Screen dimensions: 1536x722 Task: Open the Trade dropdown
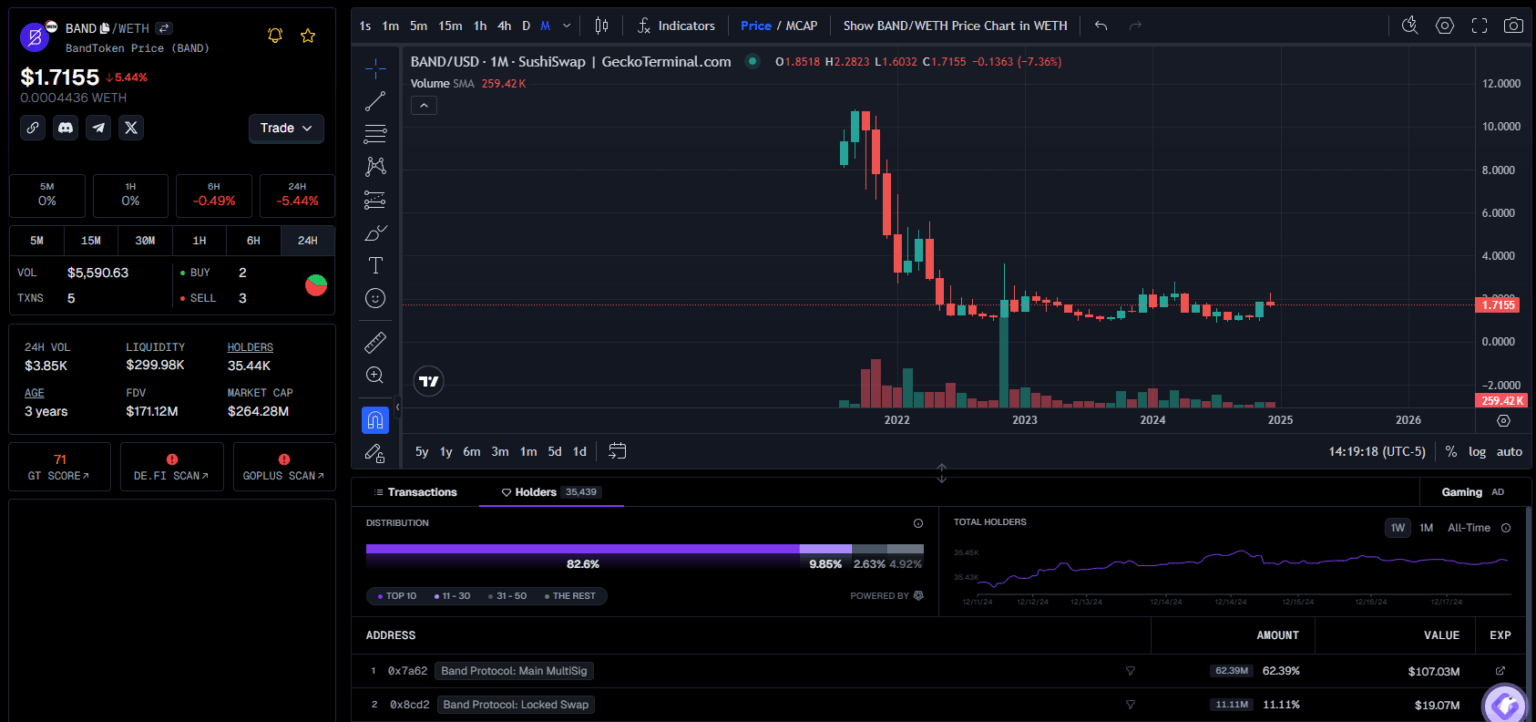click(286, 128)
